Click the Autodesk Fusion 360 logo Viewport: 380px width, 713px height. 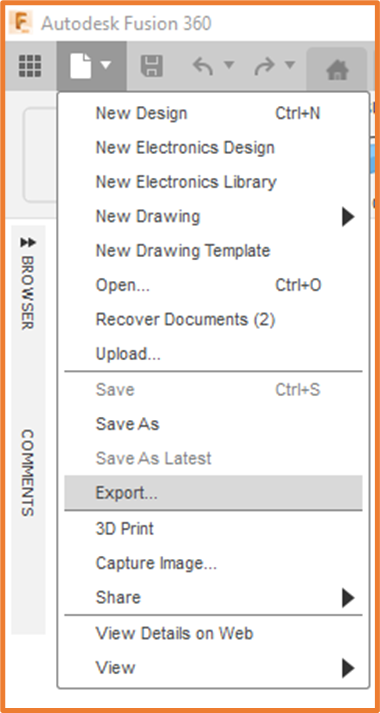[21, 22]
